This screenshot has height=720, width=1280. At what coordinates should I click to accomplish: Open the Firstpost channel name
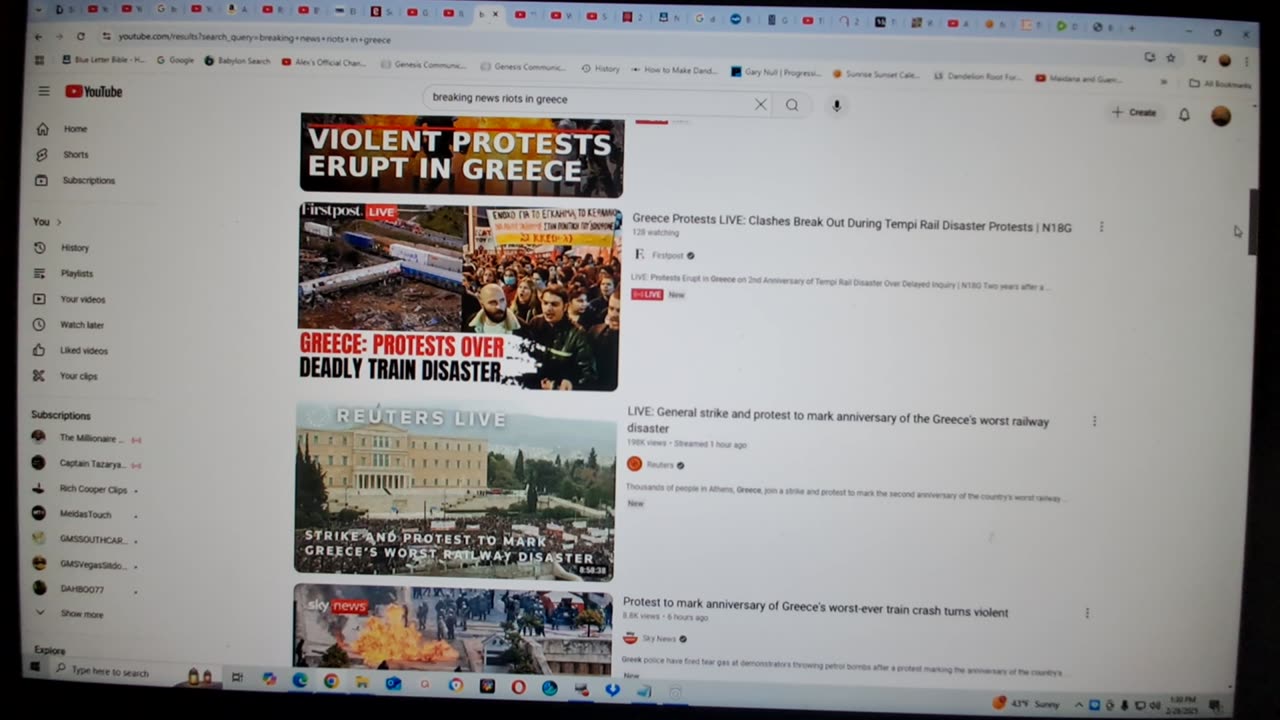click(667, 256)
